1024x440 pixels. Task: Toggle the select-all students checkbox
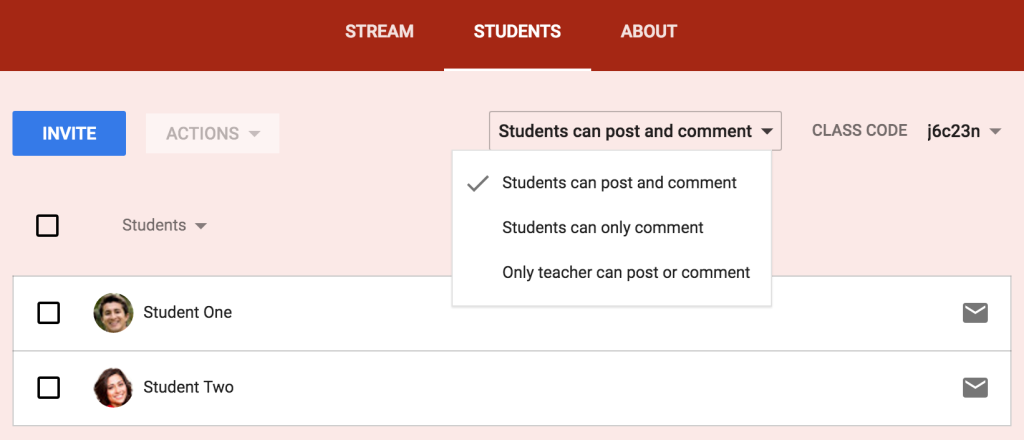48,226
